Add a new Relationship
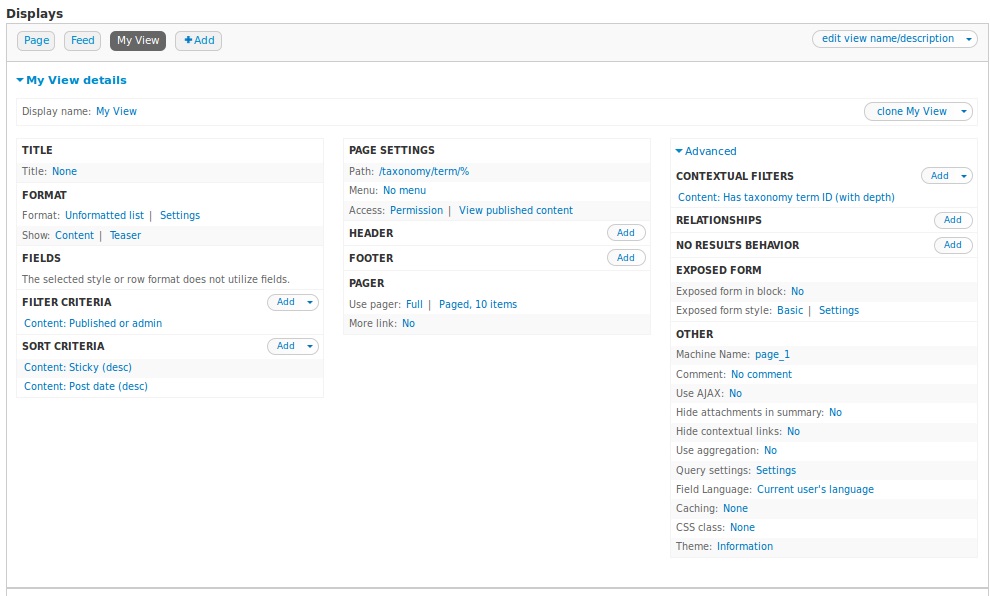The height and width of the screenshot is (596, 990). coord(952,220)
